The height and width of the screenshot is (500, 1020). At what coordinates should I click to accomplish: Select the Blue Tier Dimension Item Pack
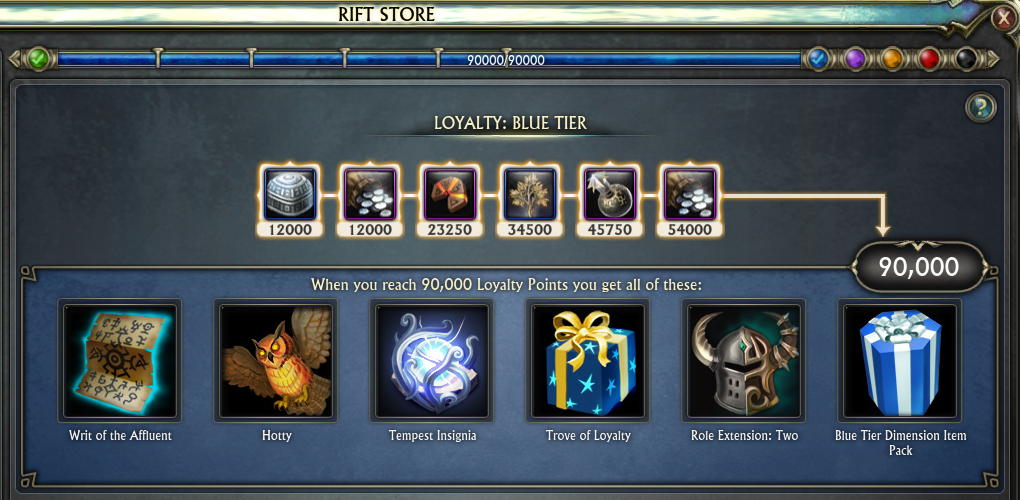[900, 360]
